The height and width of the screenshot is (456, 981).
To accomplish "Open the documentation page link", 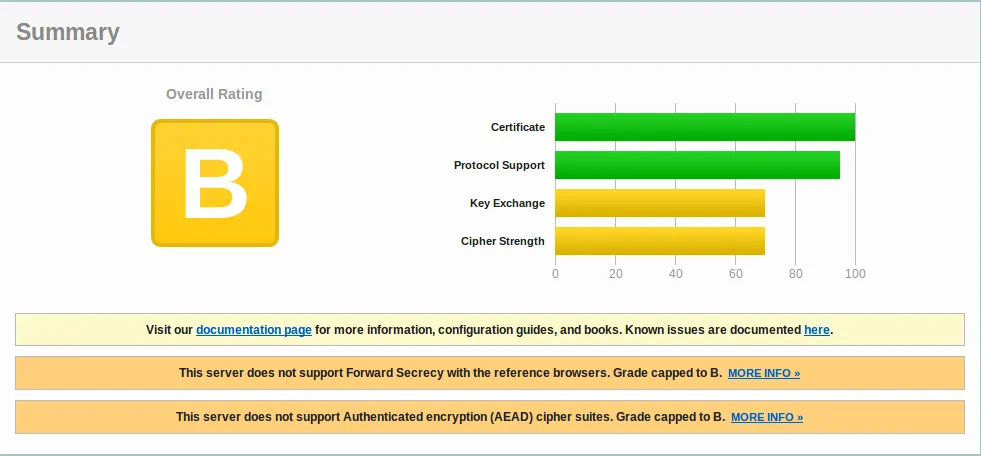I will coord(254,329).
